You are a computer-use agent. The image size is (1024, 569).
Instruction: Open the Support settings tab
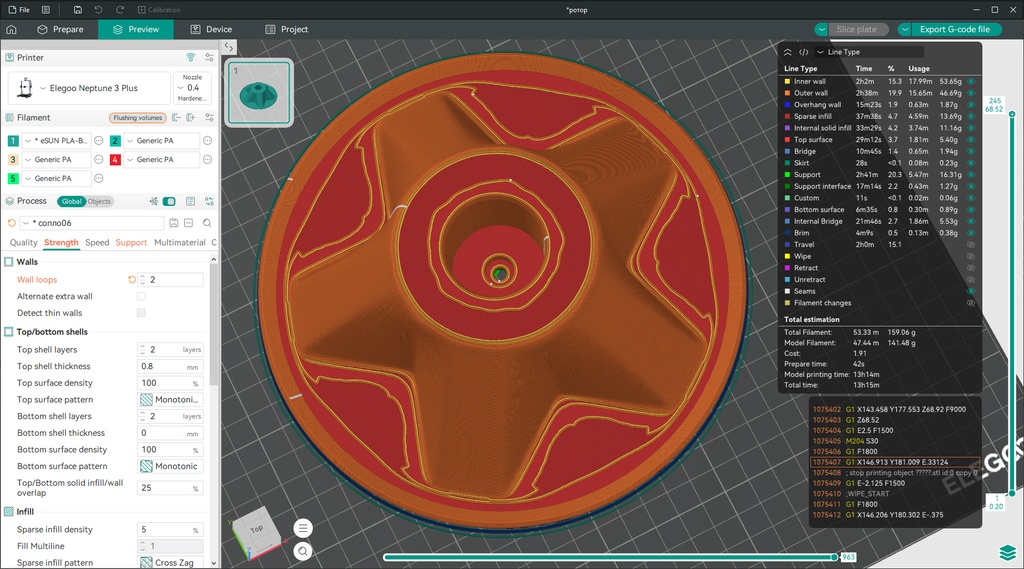tap(131, 242)
